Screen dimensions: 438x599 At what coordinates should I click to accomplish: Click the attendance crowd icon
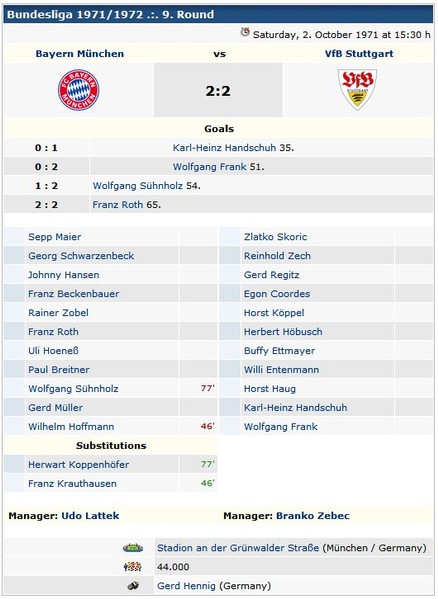click(x=133, y=567)
